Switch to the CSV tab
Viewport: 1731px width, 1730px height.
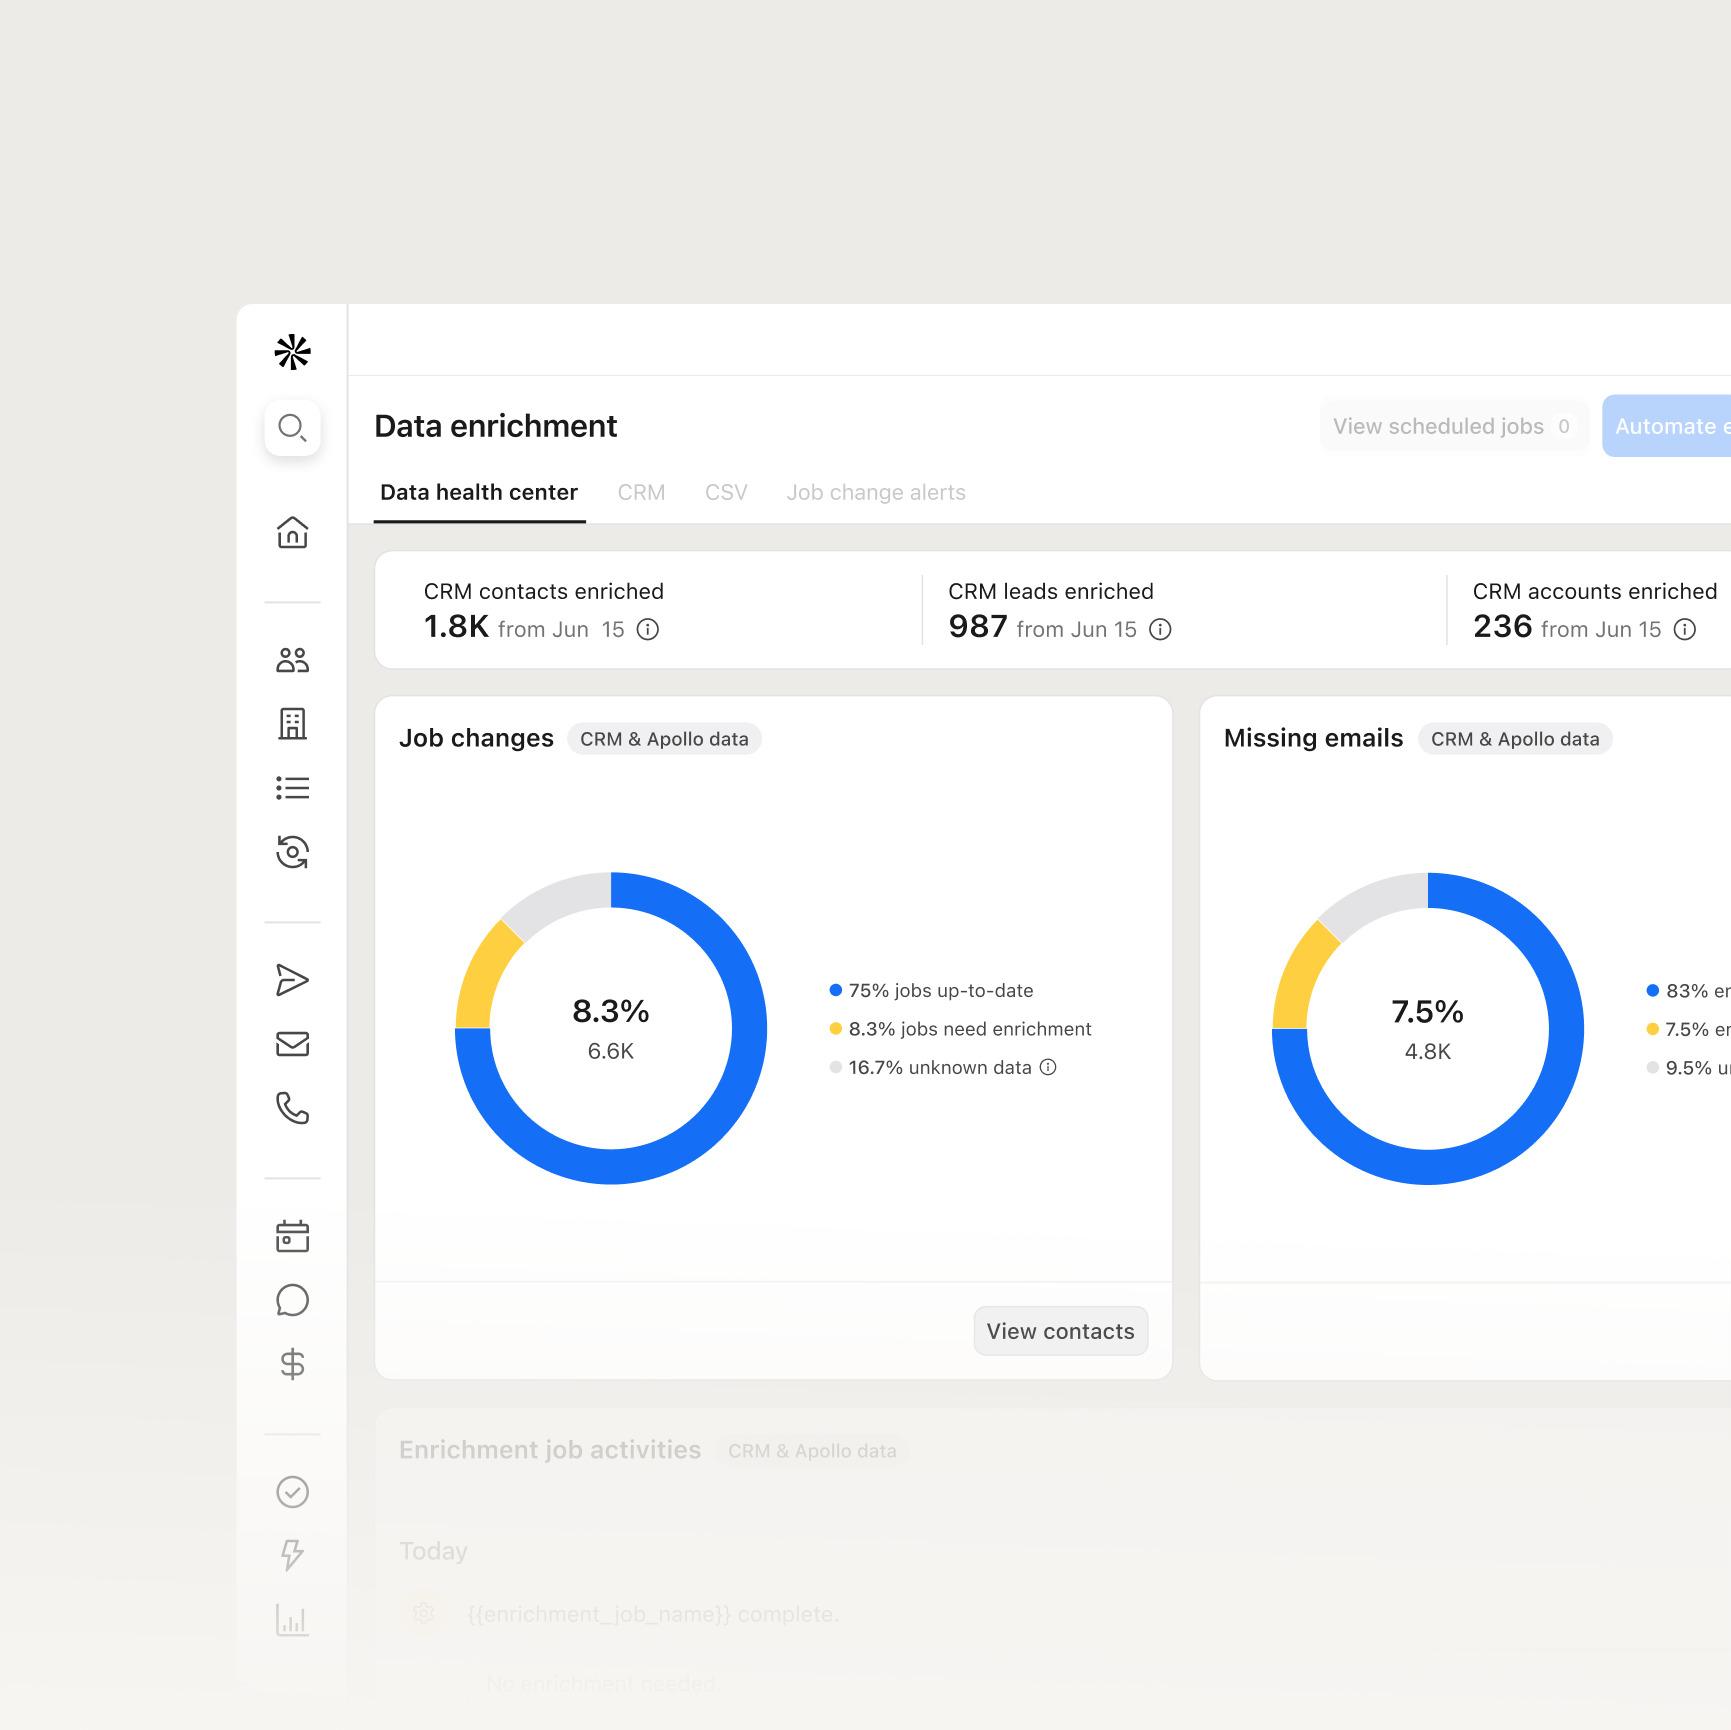point(726,492)
